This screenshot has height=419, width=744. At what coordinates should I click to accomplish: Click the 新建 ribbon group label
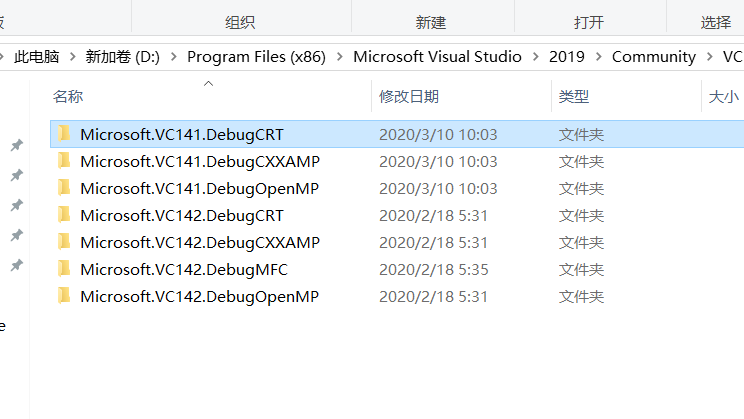click(x=430, y=22)
